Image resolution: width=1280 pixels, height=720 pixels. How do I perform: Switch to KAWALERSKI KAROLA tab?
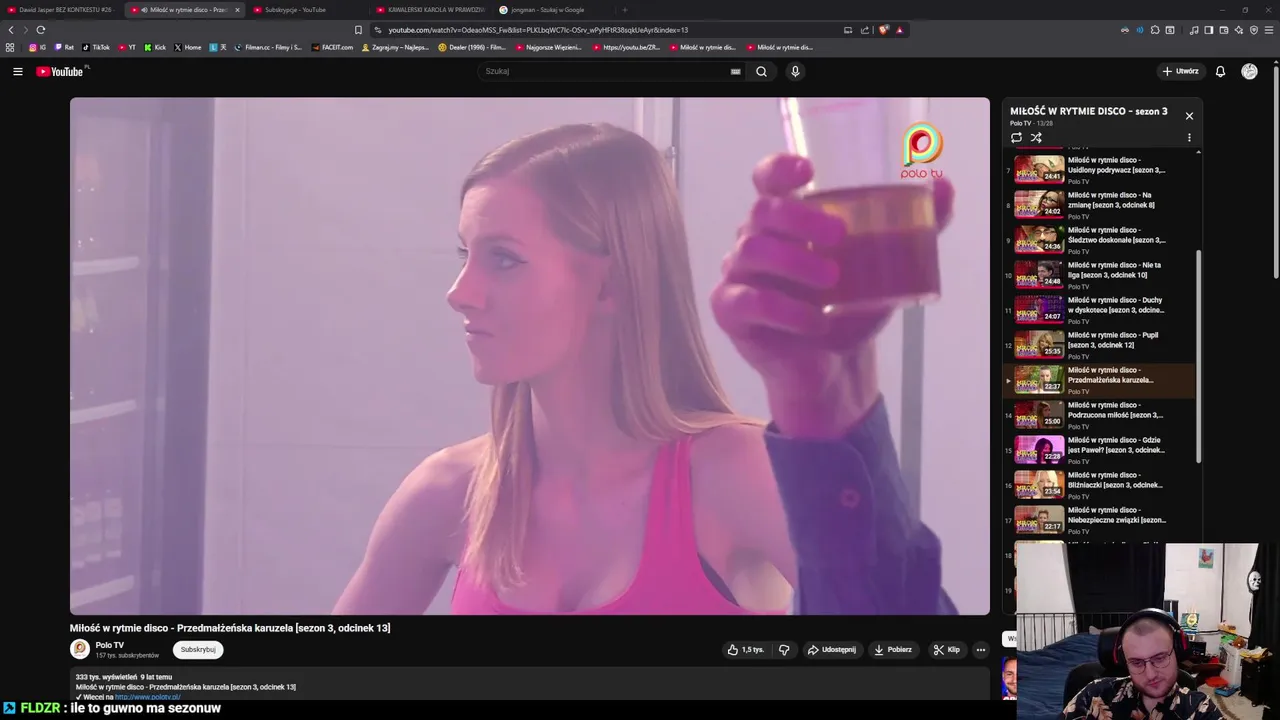430,10
